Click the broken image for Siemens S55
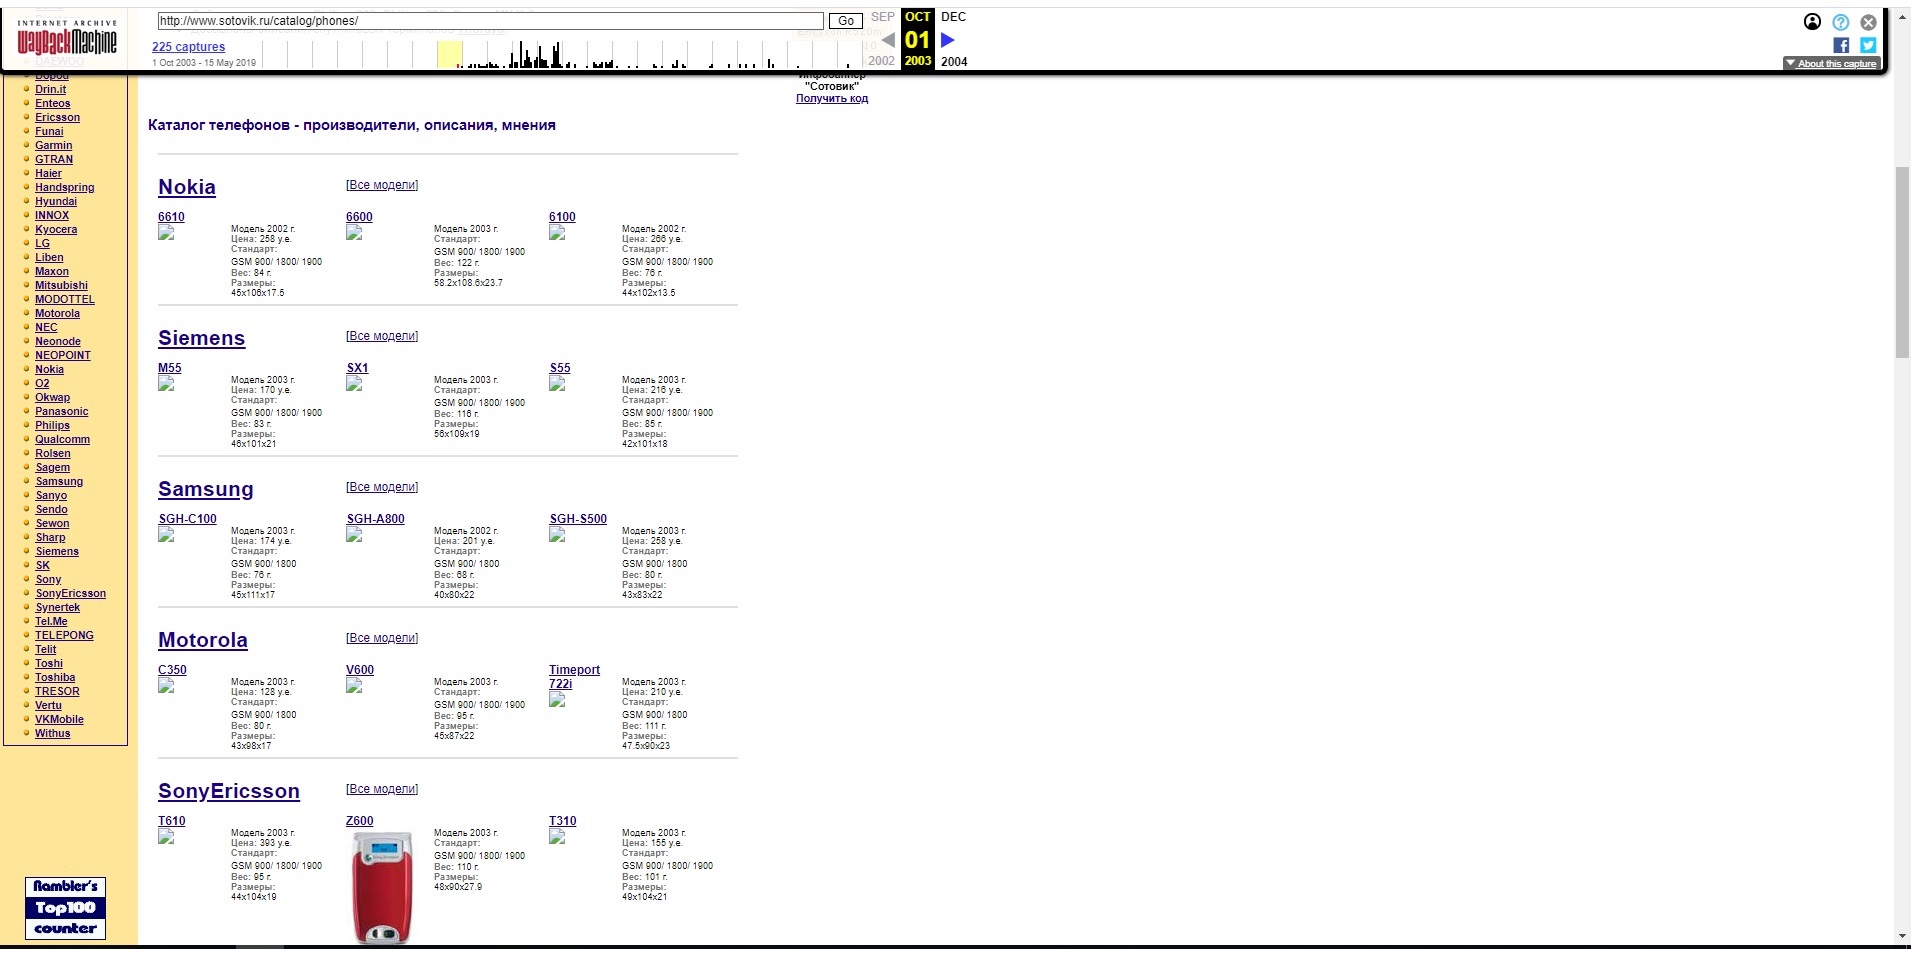The width and height of the screenshot is (1911, 976). coord(557,384)
